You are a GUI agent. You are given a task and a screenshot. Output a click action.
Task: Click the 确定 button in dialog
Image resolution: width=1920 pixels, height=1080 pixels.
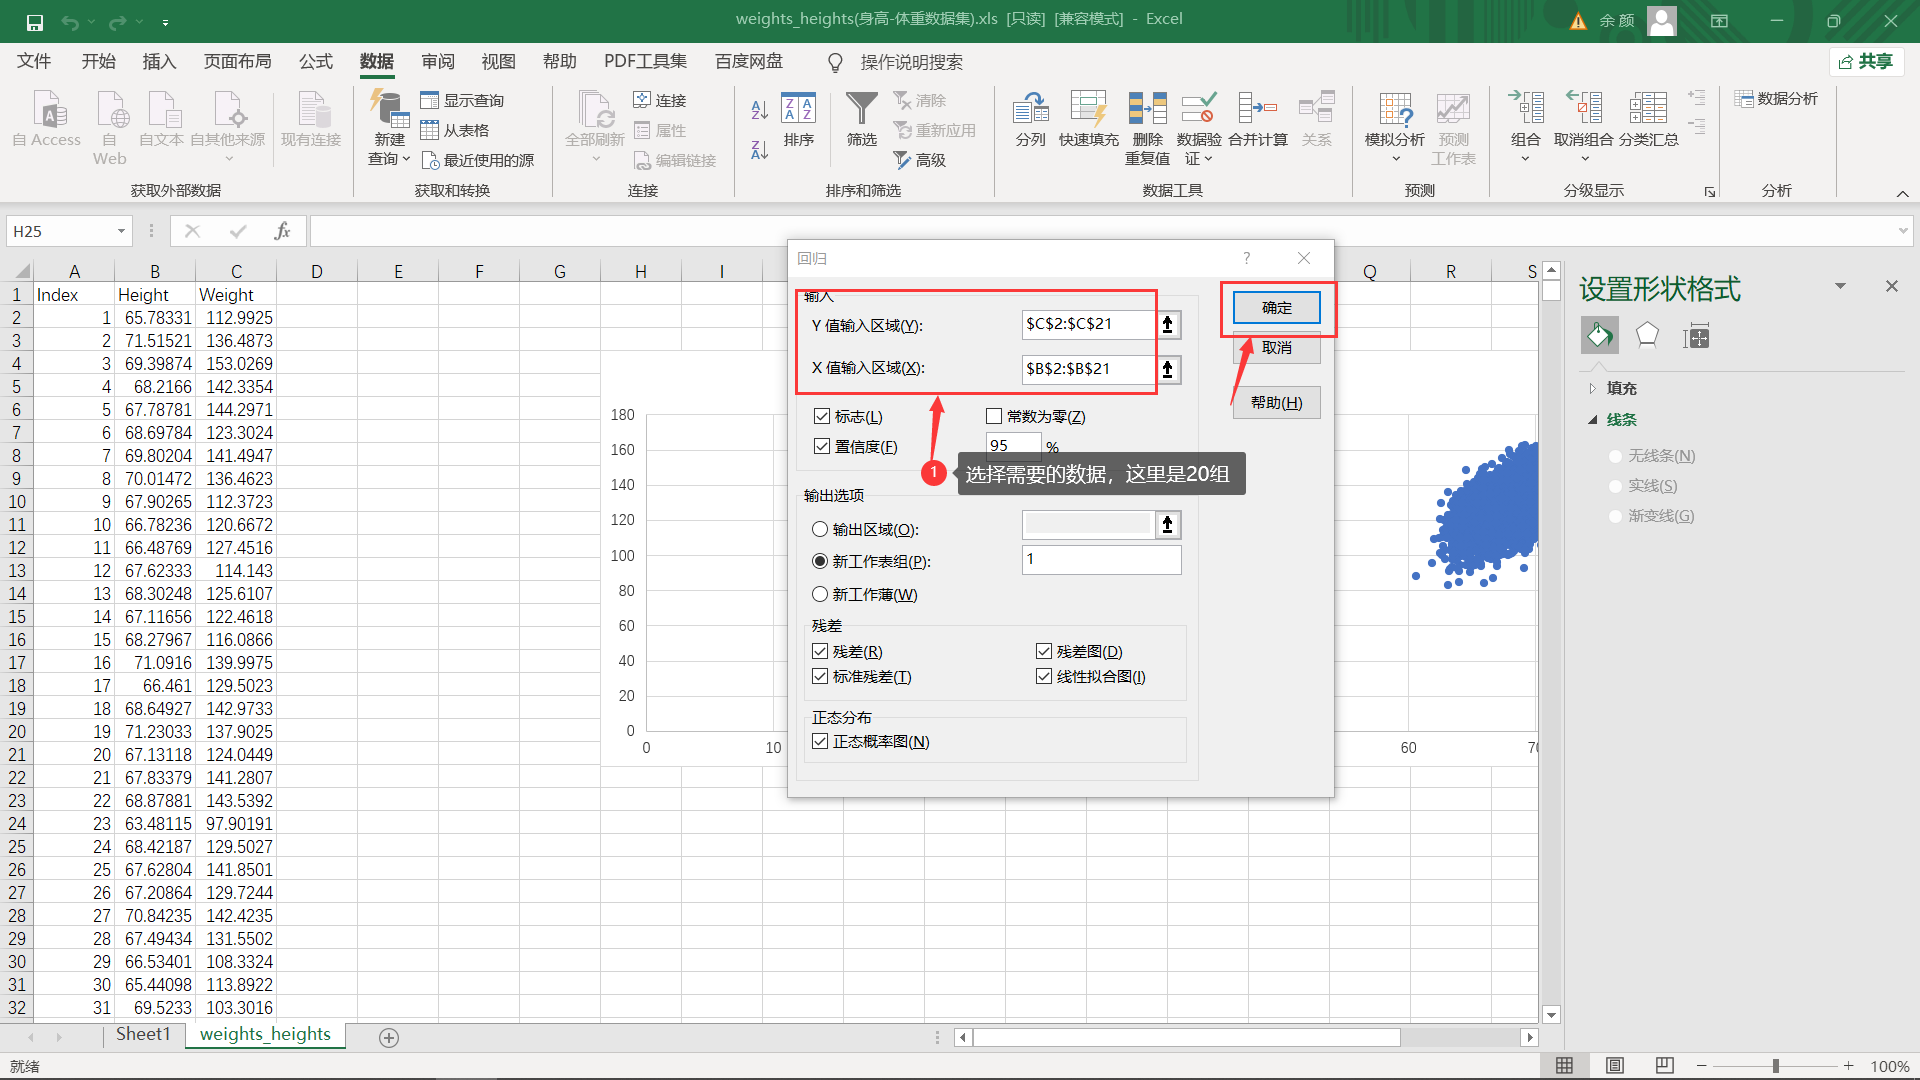(1276, 307)
